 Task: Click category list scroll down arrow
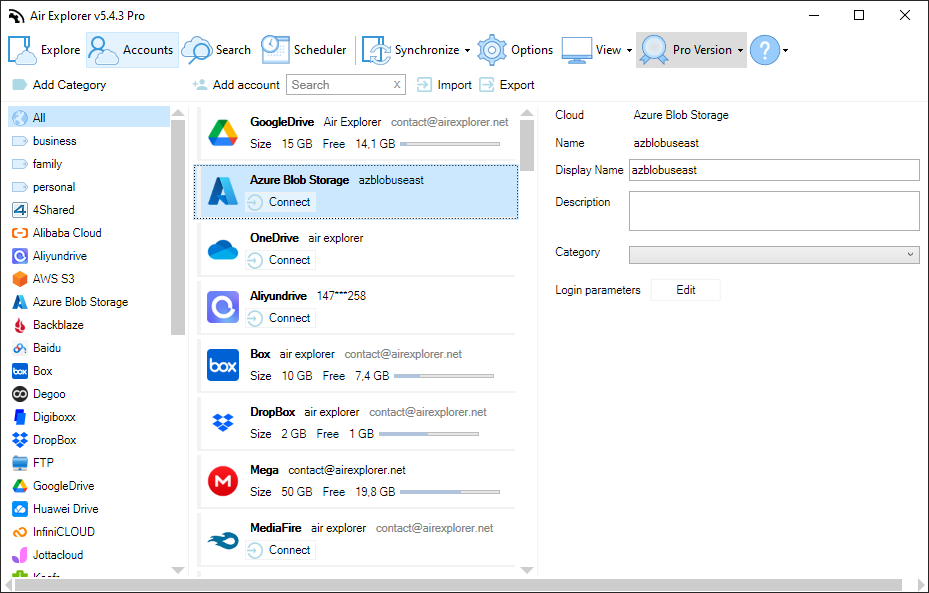pyautogui.click(x=178, y=570)
